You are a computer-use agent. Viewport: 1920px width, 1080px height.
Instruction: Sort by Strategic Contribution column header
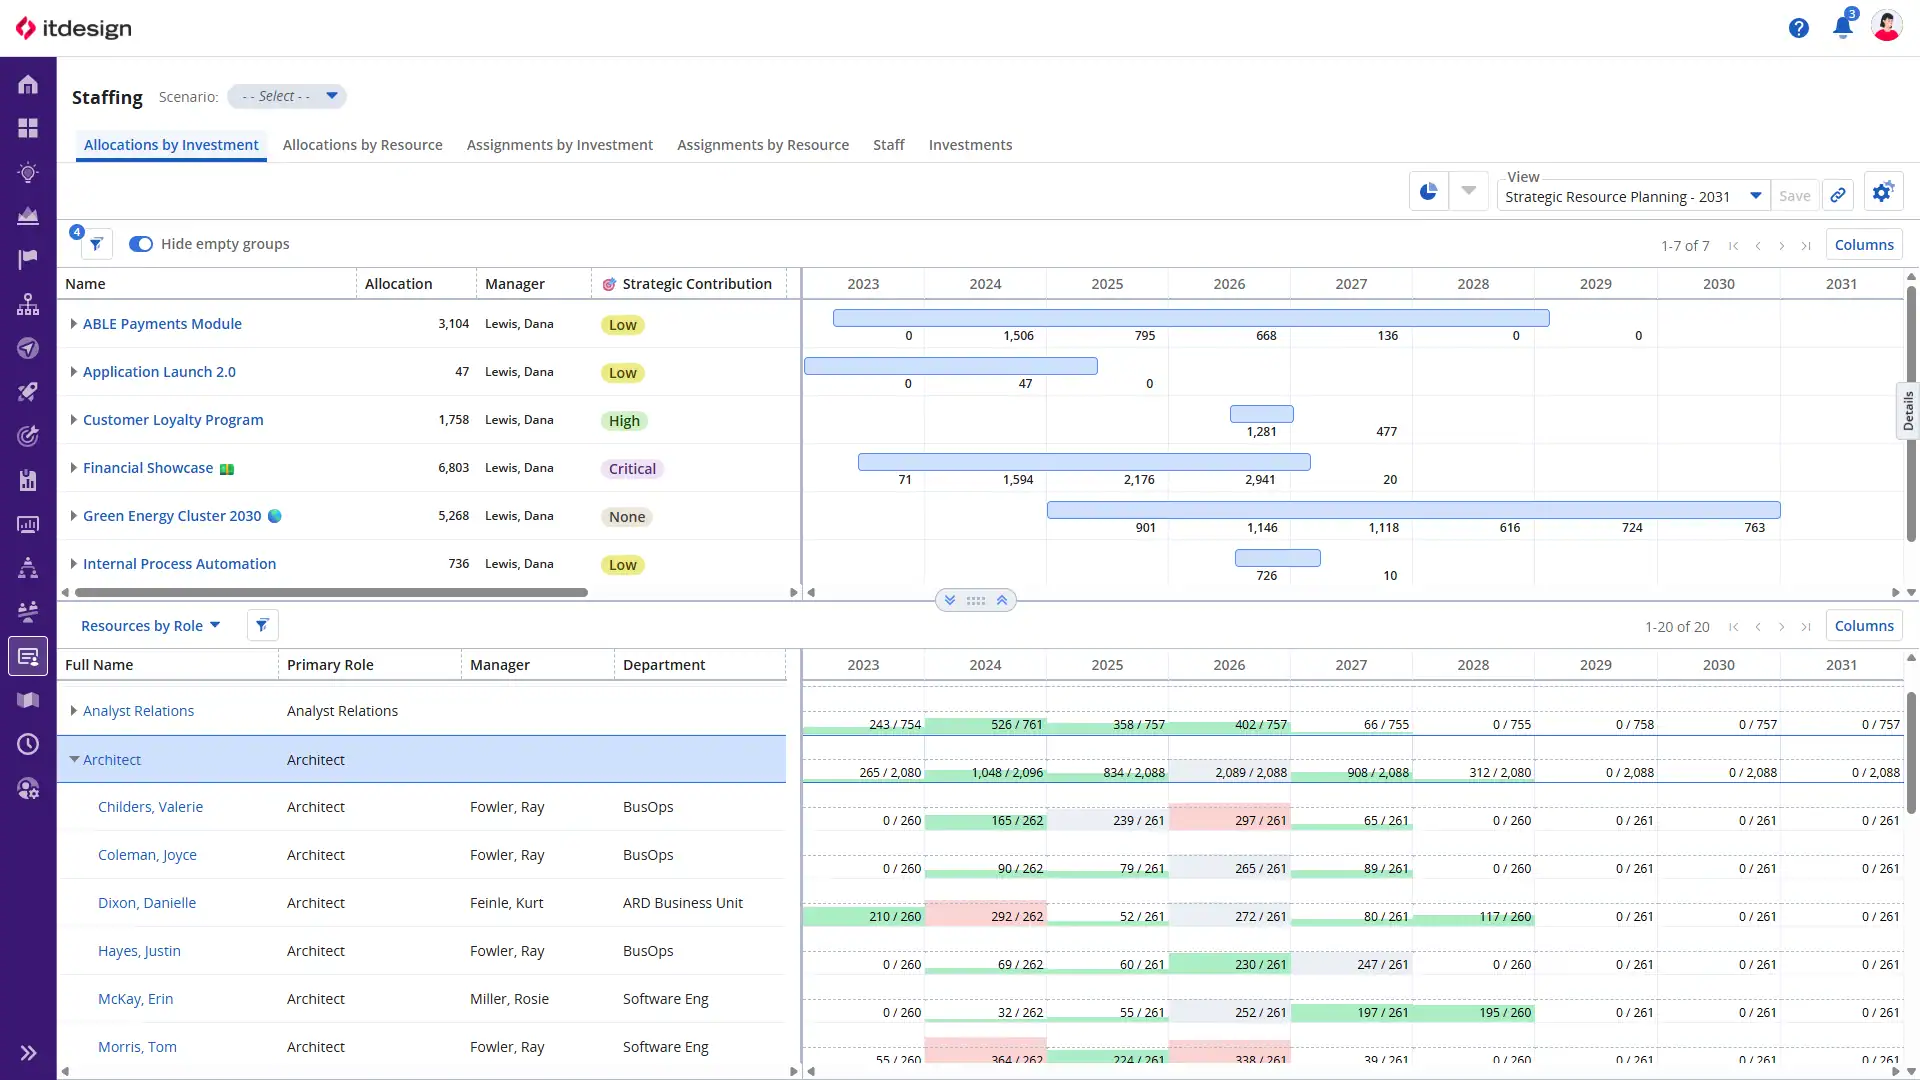click(696, 284)
